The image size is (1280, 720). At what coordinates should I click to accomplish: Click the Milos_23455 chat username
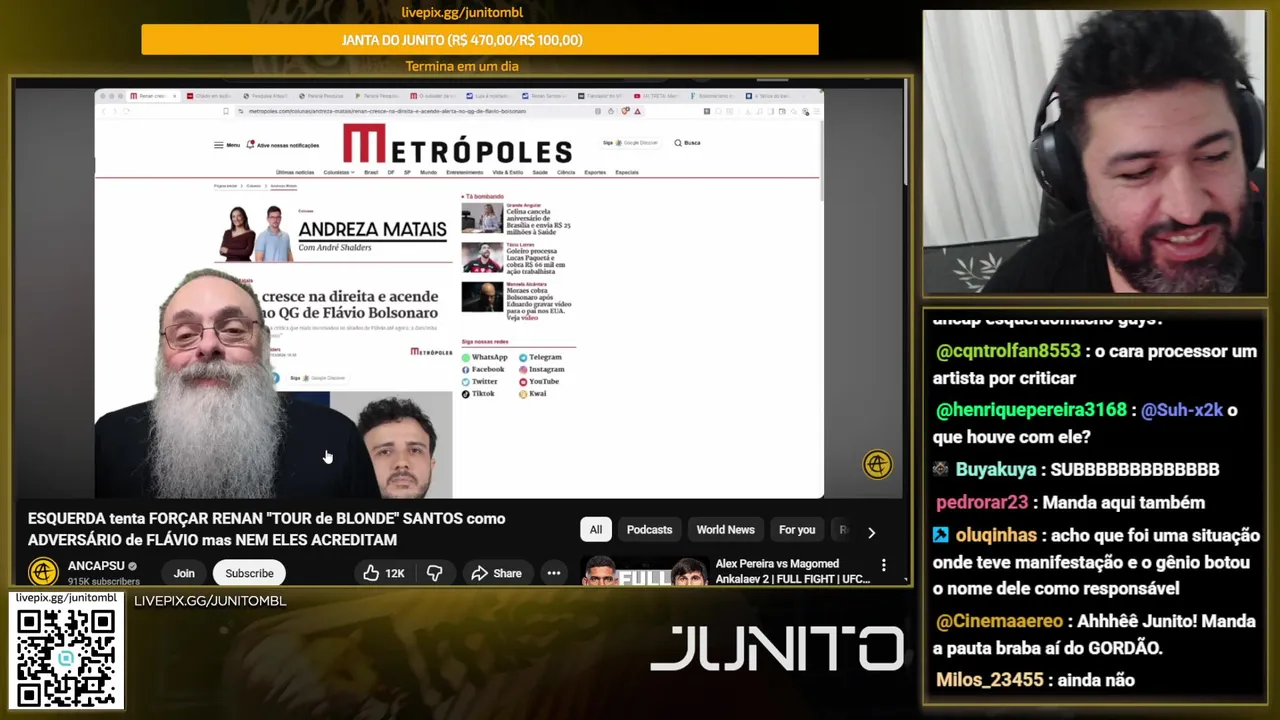(x=989, y=680)
